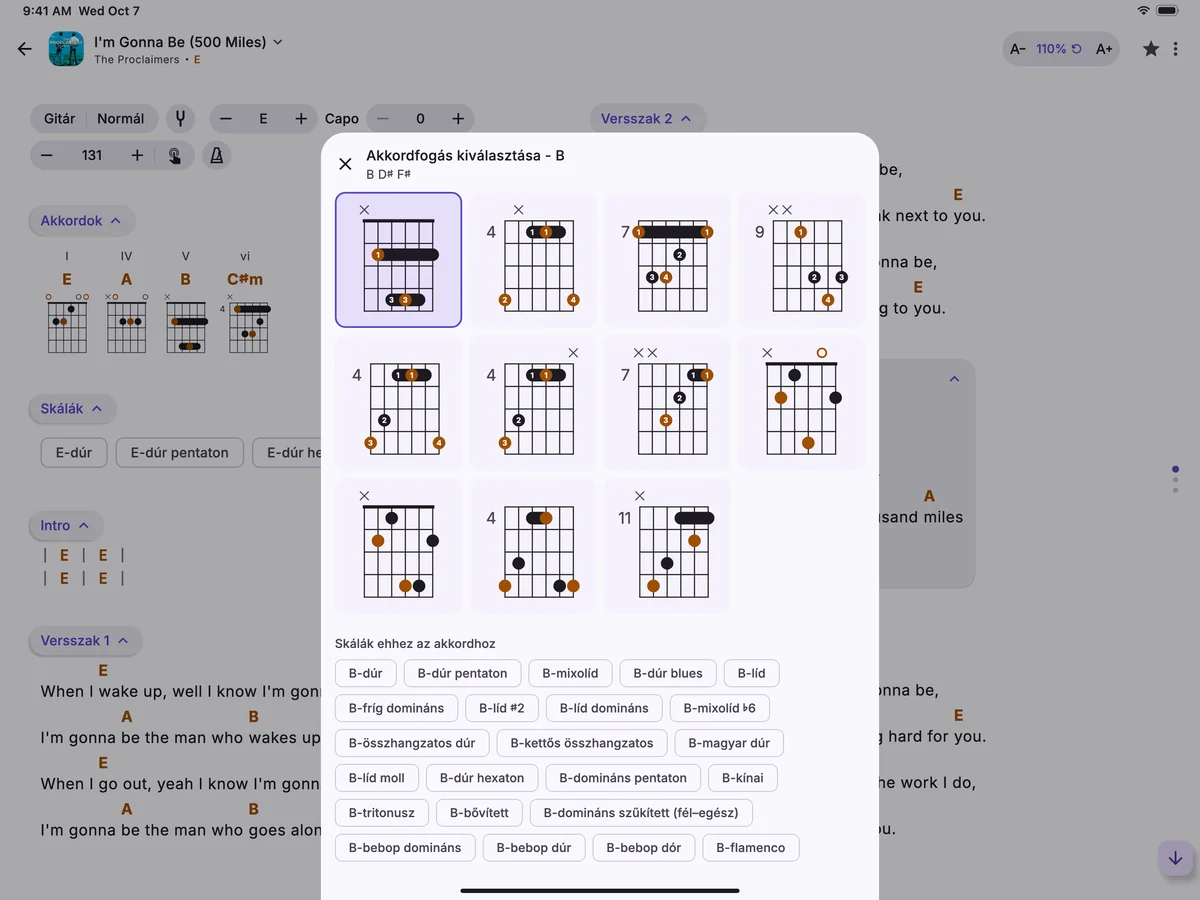This screenshot has height=900, width=1200.
Task: Pick the B fingering with an open string
Action: pyautogui.click(x=802, y=403)
